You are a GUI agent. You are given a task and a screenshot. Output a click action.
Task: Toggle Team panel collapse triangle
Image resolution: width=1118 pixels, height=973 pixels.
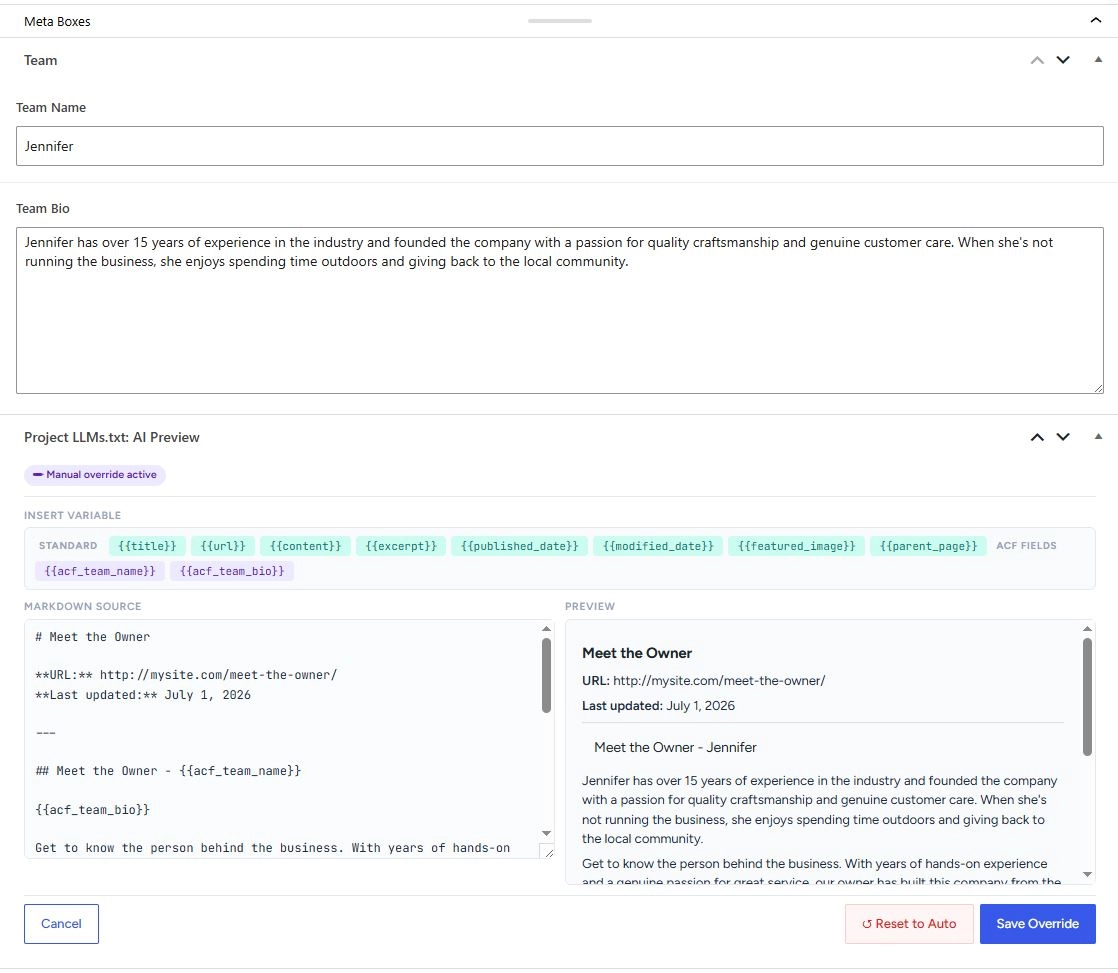click(1098, 60)
